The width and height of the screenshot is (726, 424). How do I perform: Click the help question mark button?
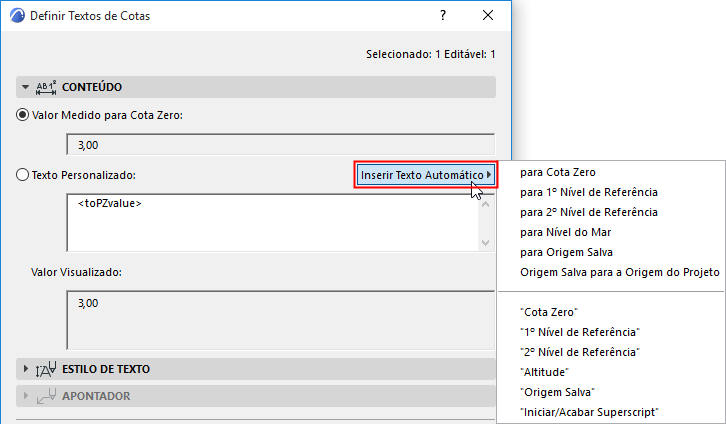[443, 16]
